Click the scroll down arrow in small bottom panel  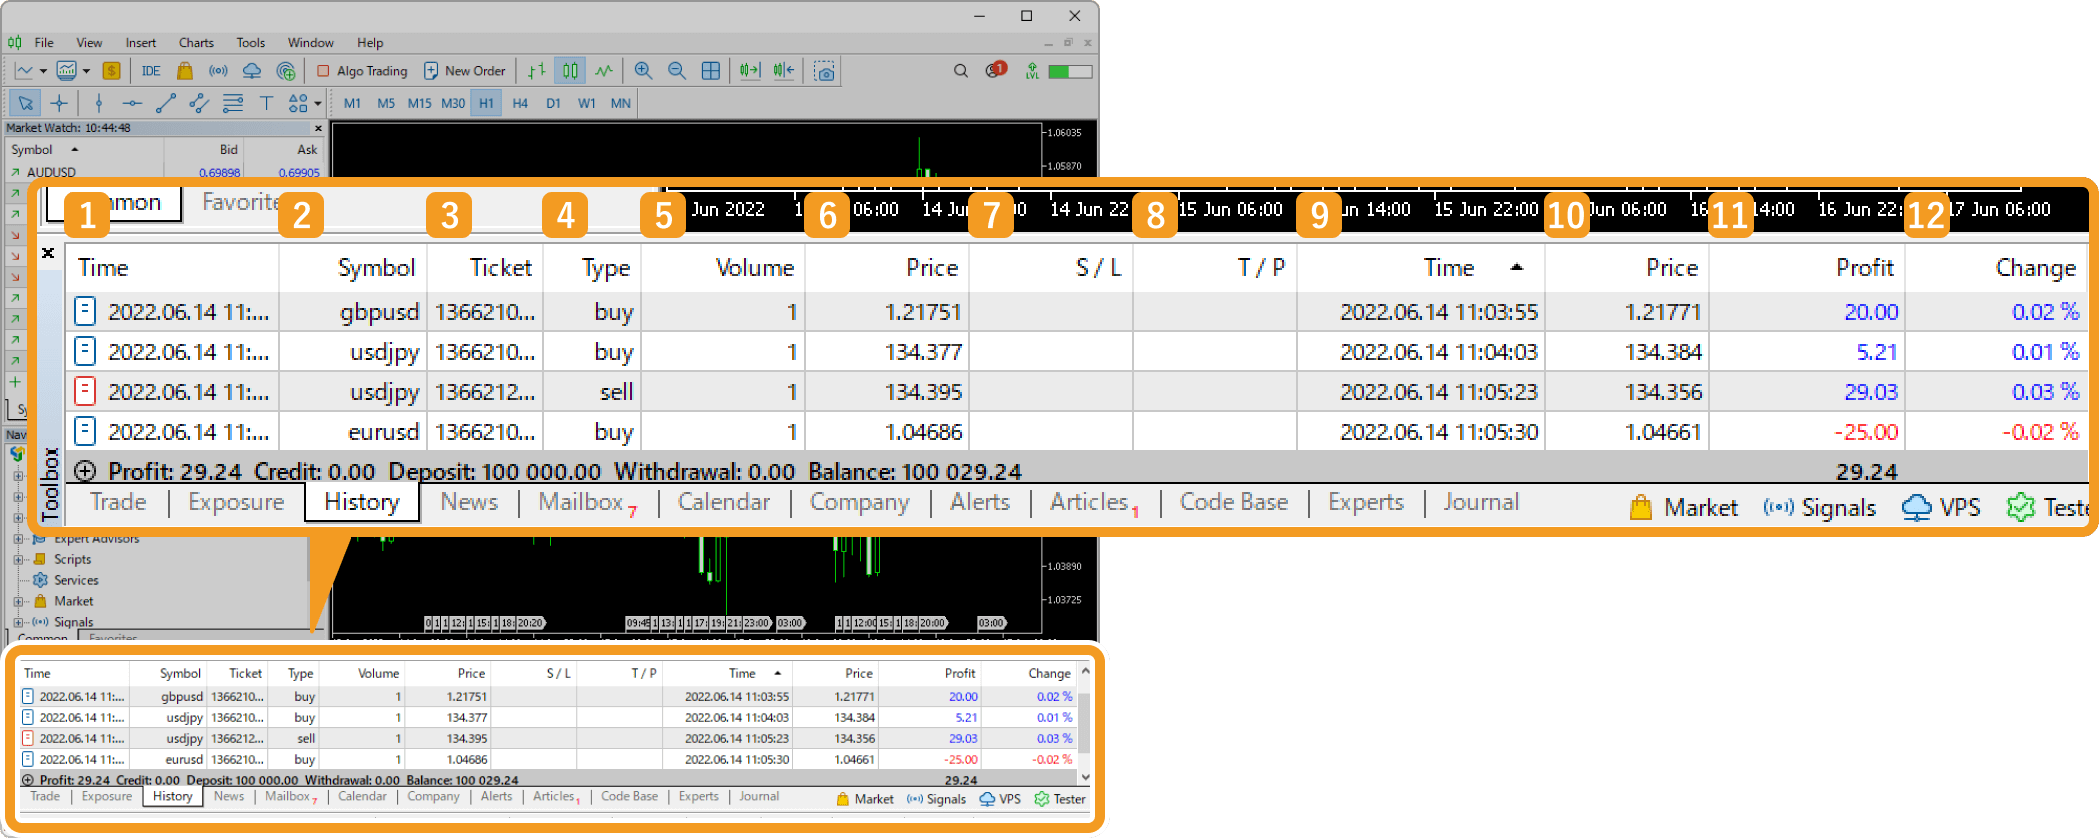tap(1085, 777)
